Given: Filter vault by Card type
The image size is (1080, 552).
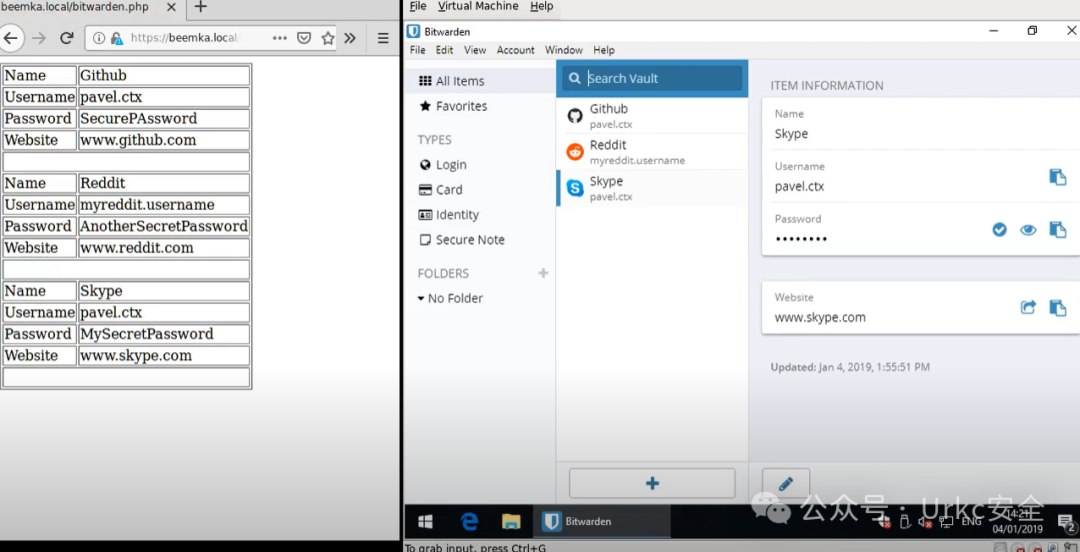Looking at the screenshot, I should click(x=441, y=190).
